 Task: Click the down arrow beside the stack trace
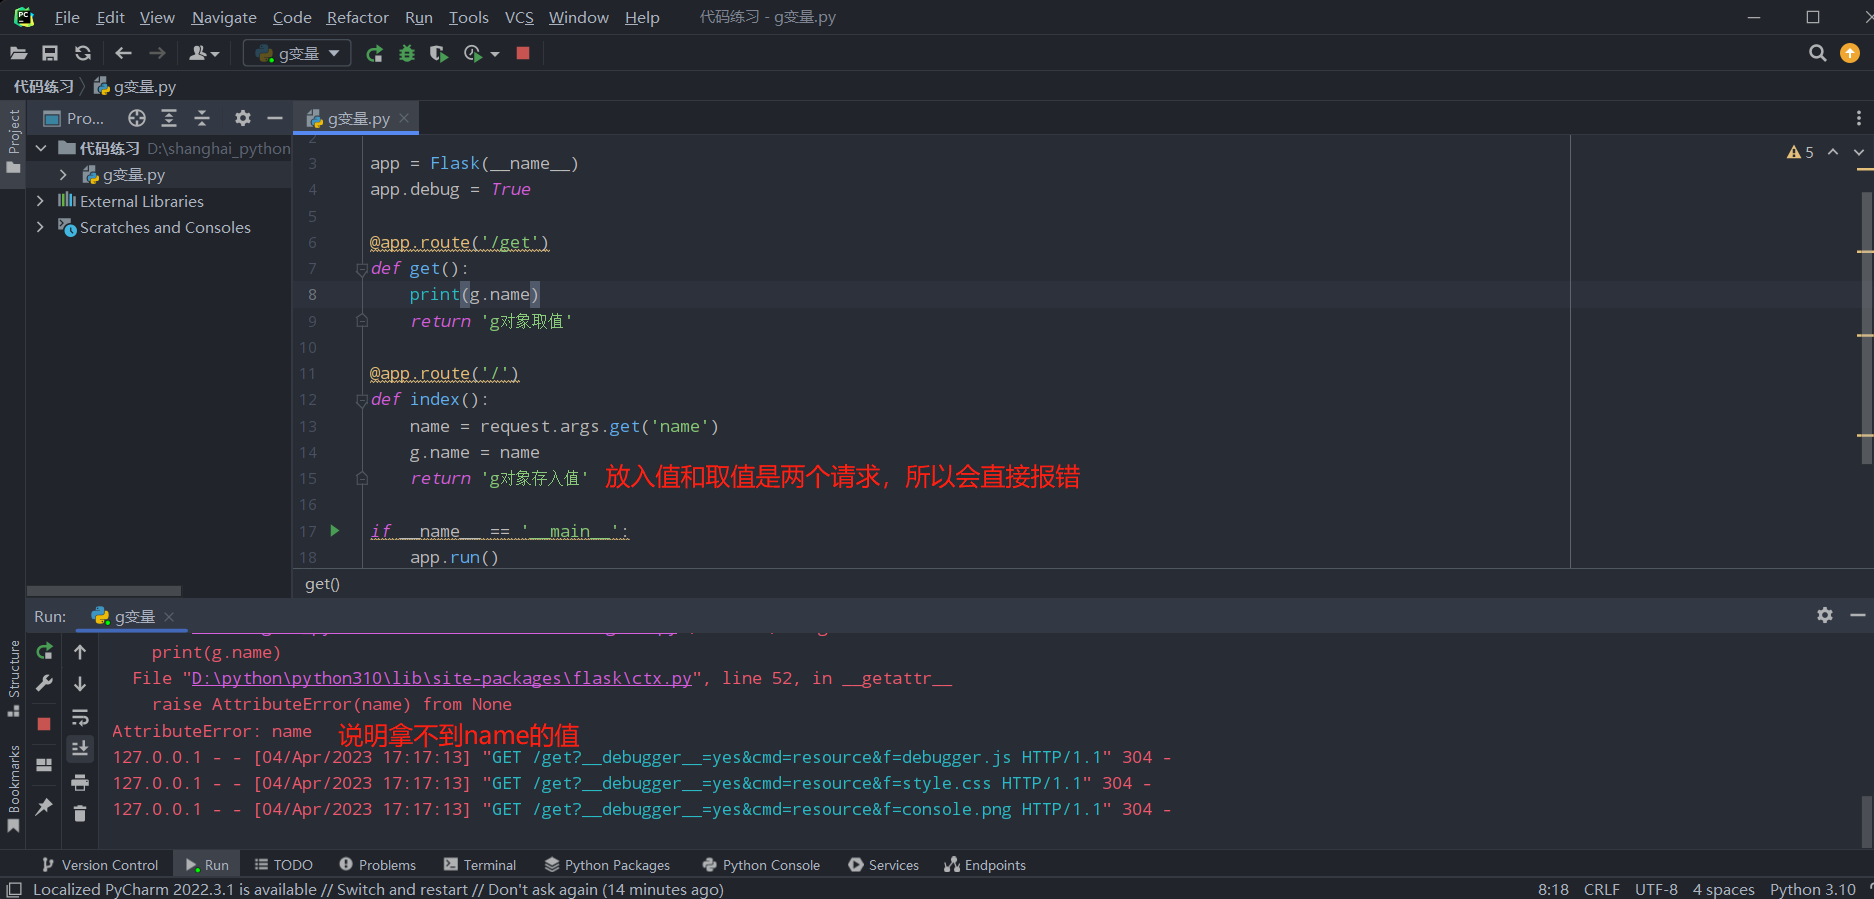(x=80, y=684)
